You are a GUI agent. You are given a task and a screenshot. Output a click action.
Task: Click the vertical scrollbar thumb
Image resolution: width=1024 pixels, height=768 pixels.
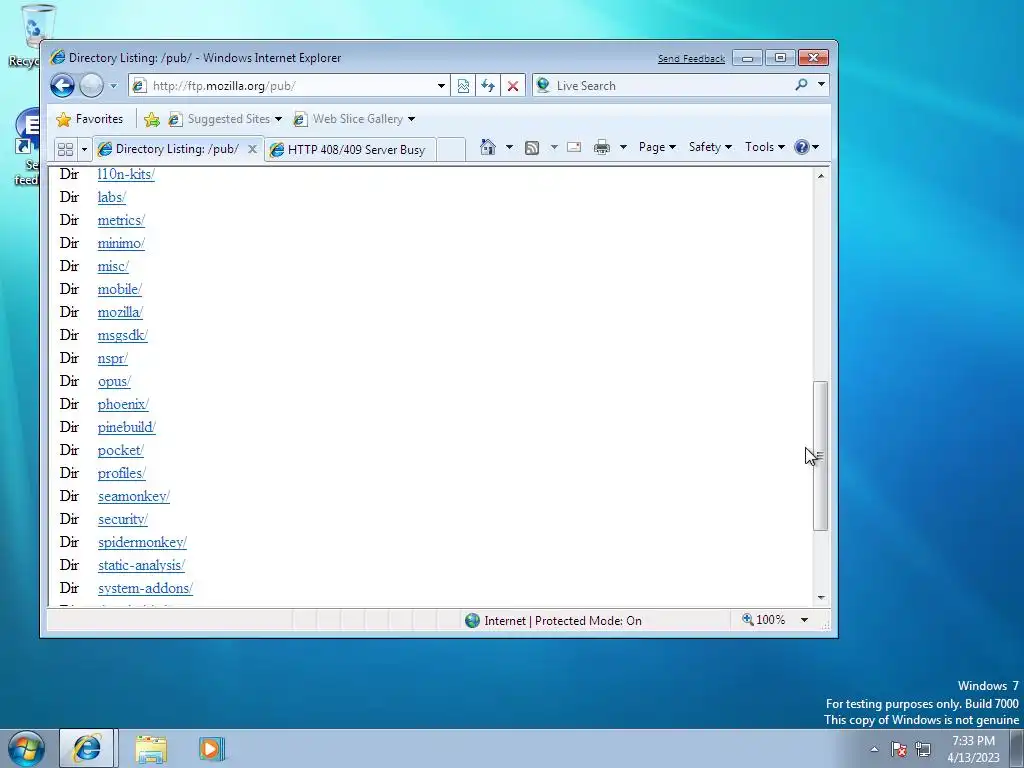[821, 456]
